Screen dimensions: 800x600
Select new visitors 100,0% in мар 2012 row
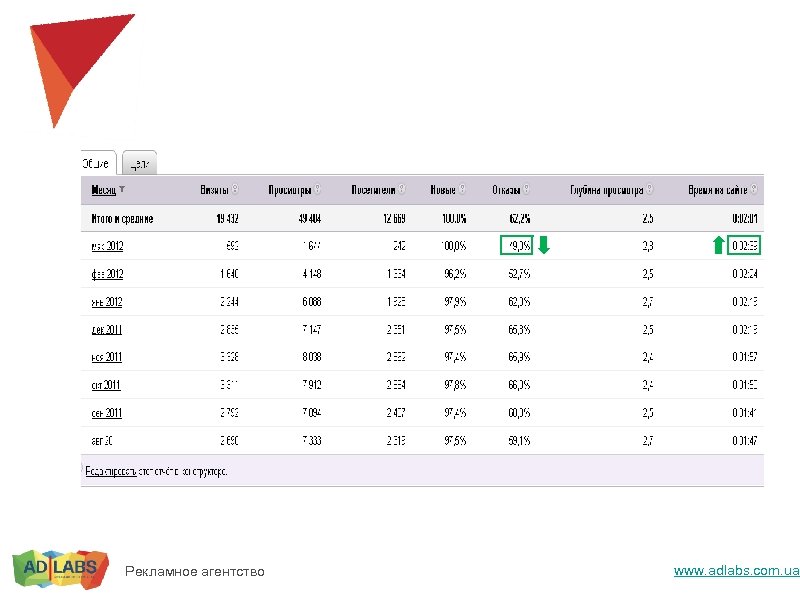coord(454,246)
